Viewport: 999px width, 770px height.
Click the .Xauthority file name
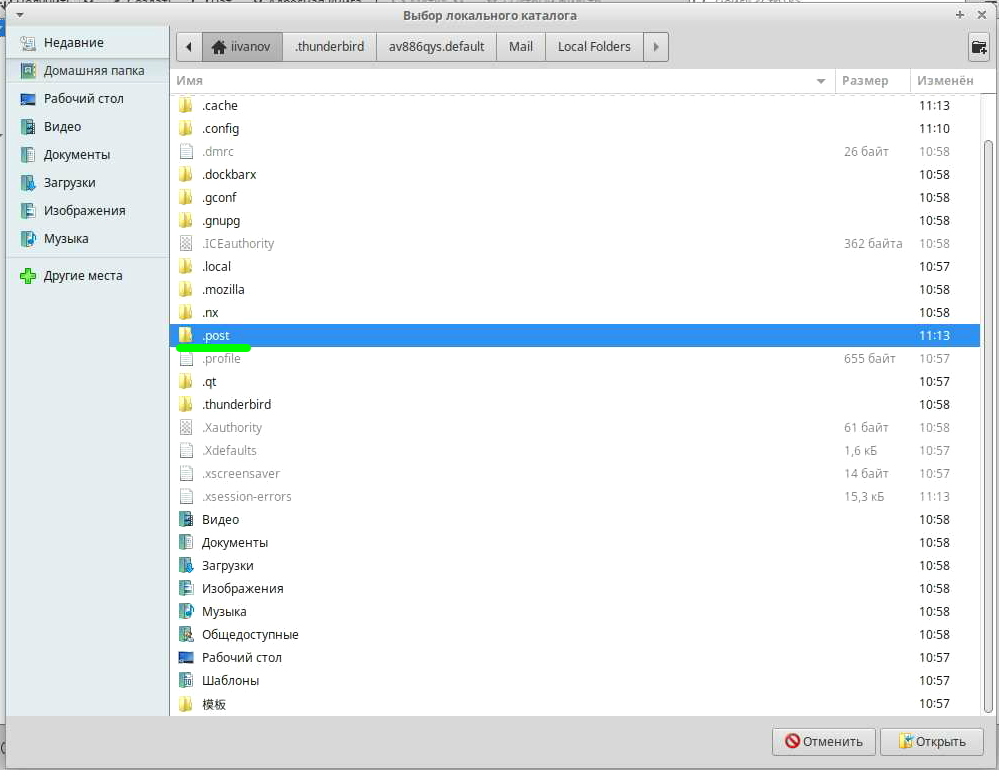click(232, 427)
